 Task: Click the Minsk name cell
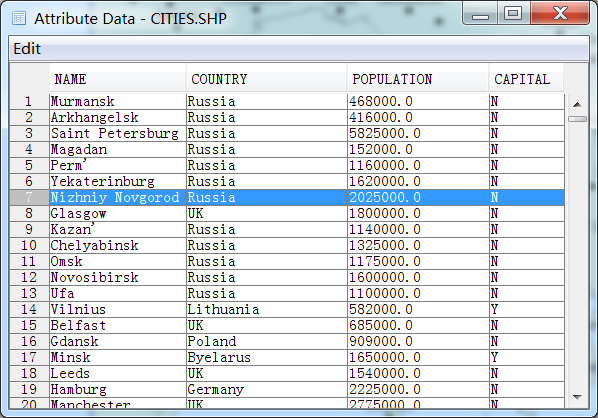(x=118, y=358)
